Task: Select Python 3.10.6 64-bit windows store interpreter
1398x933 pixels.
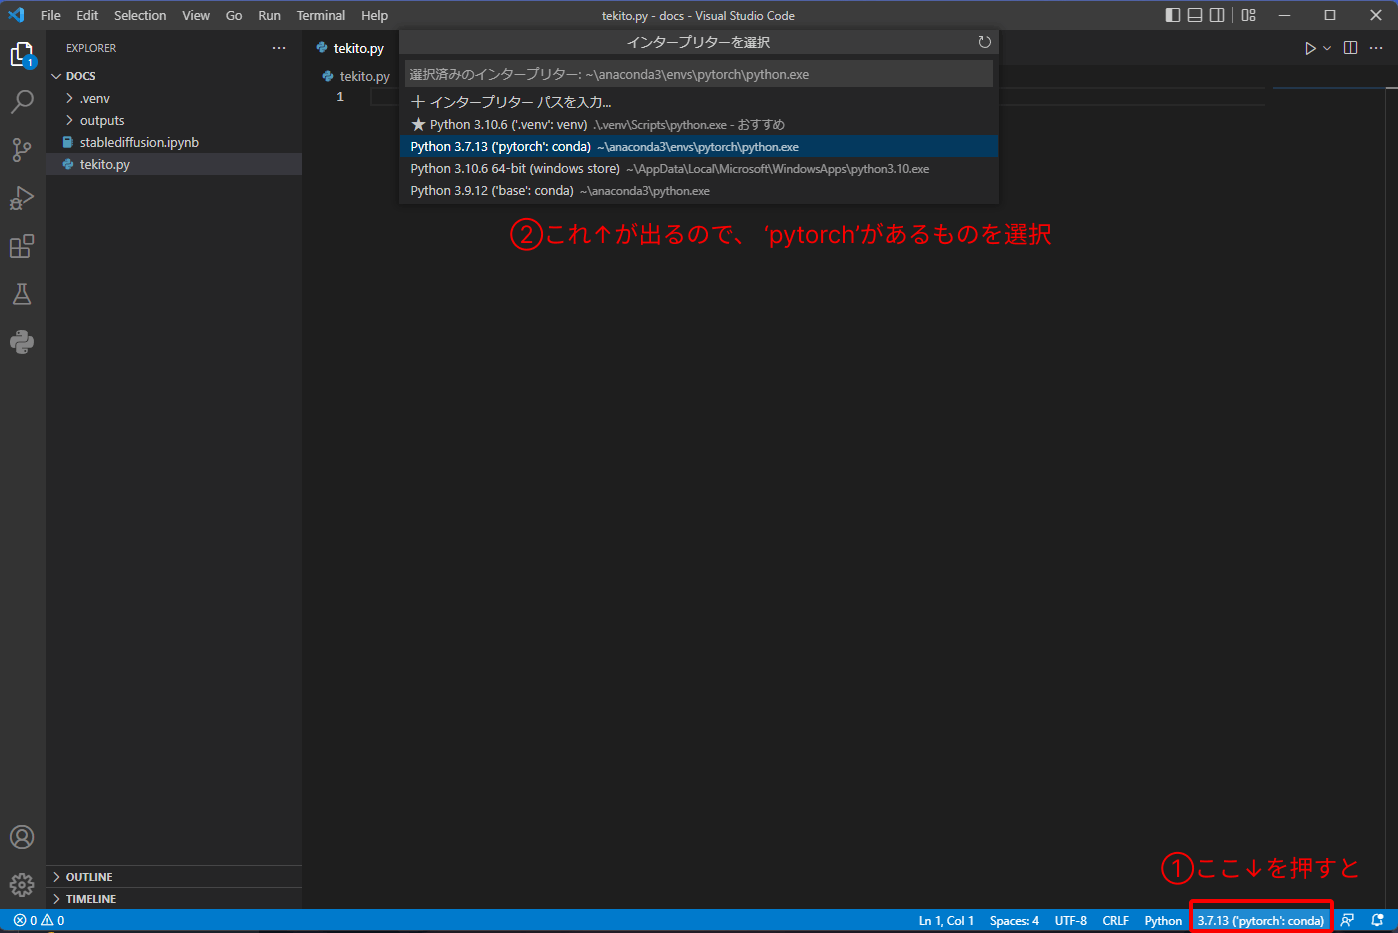Action: click(x=698, y=168)
